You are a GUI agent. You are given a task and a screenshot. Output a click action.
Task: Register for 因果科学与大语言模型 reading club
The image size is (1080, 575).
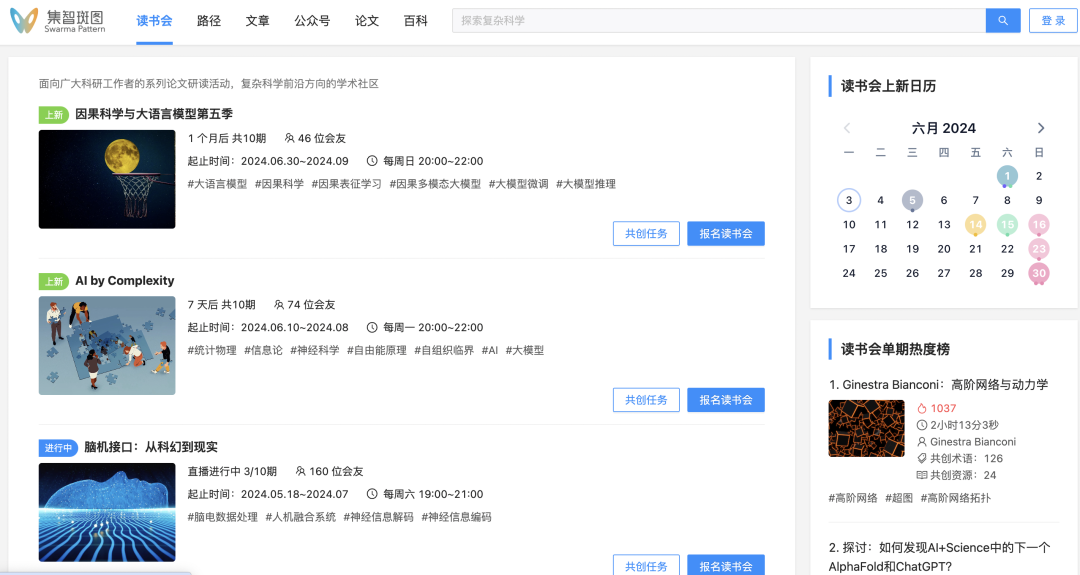(725, 234)
